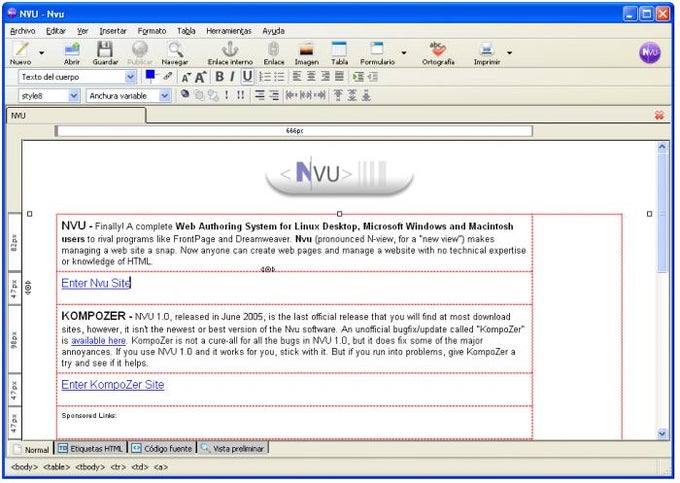Close the NVU document tab with red X
Screen dimensions: 680x483
659,115
